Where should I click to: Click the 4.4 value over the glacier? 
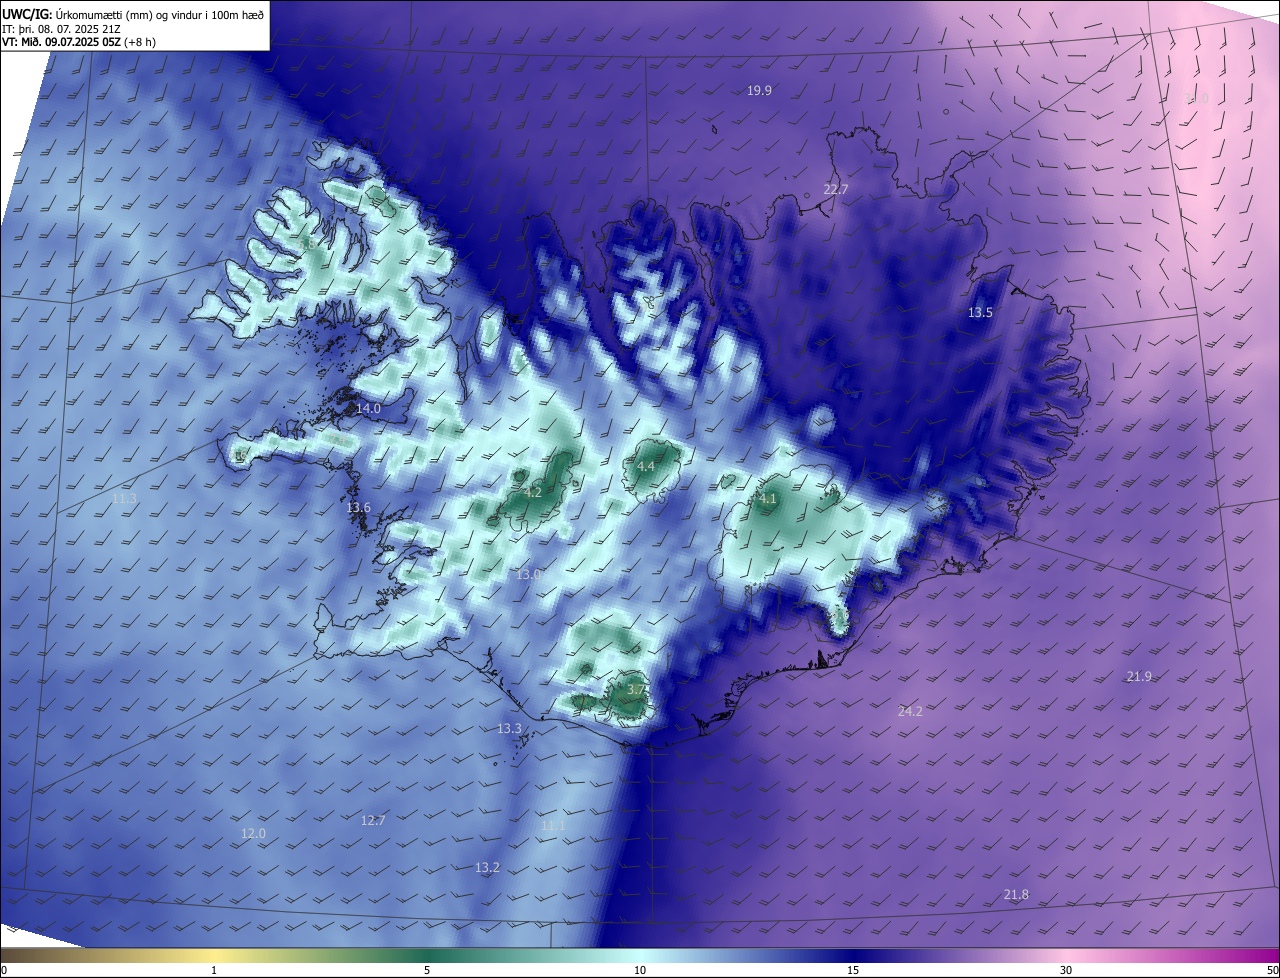tap(646, 467)
